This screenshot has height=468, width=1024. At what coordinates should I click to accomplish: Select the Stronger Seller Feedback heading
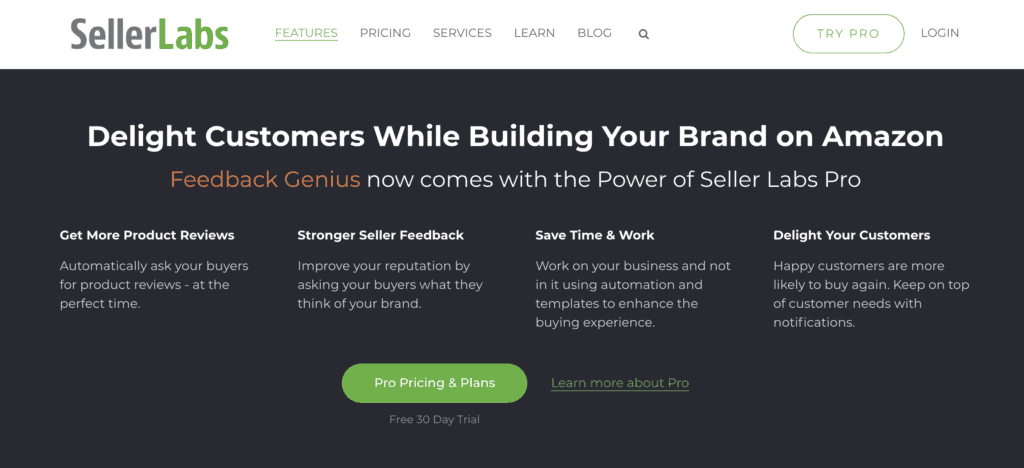381,235
